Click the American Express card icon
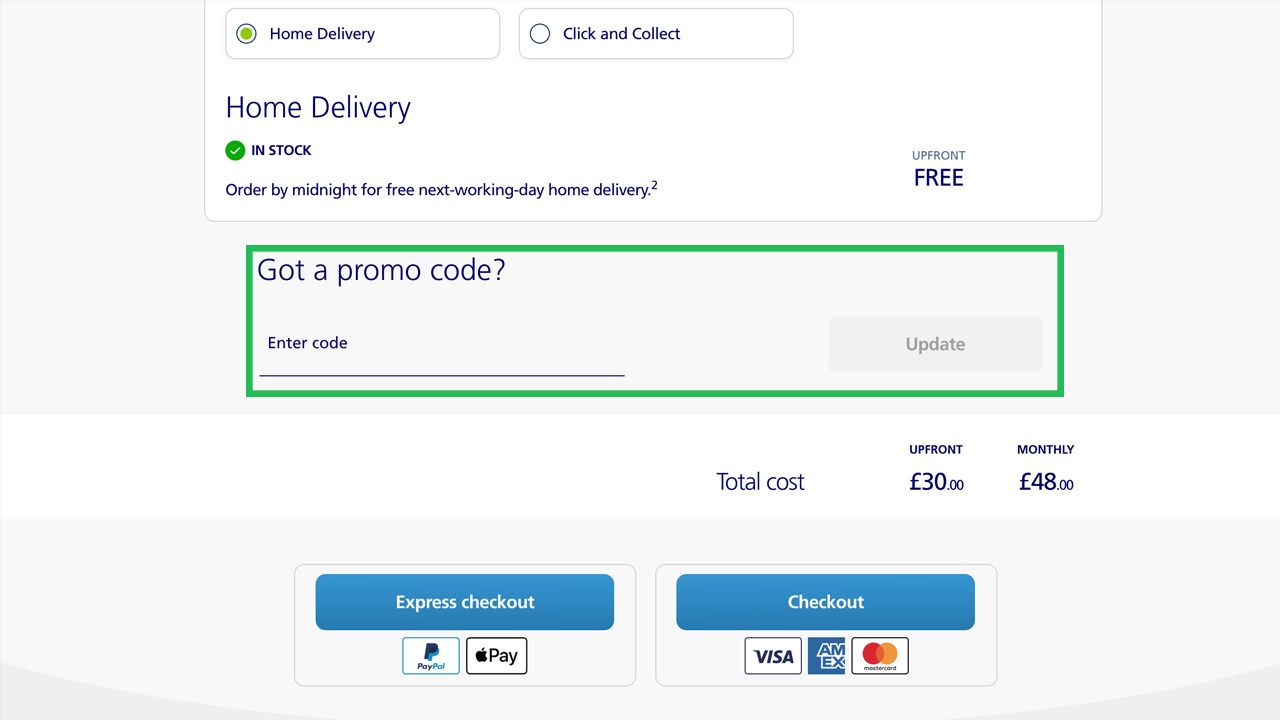 click(x=826, y=656)
